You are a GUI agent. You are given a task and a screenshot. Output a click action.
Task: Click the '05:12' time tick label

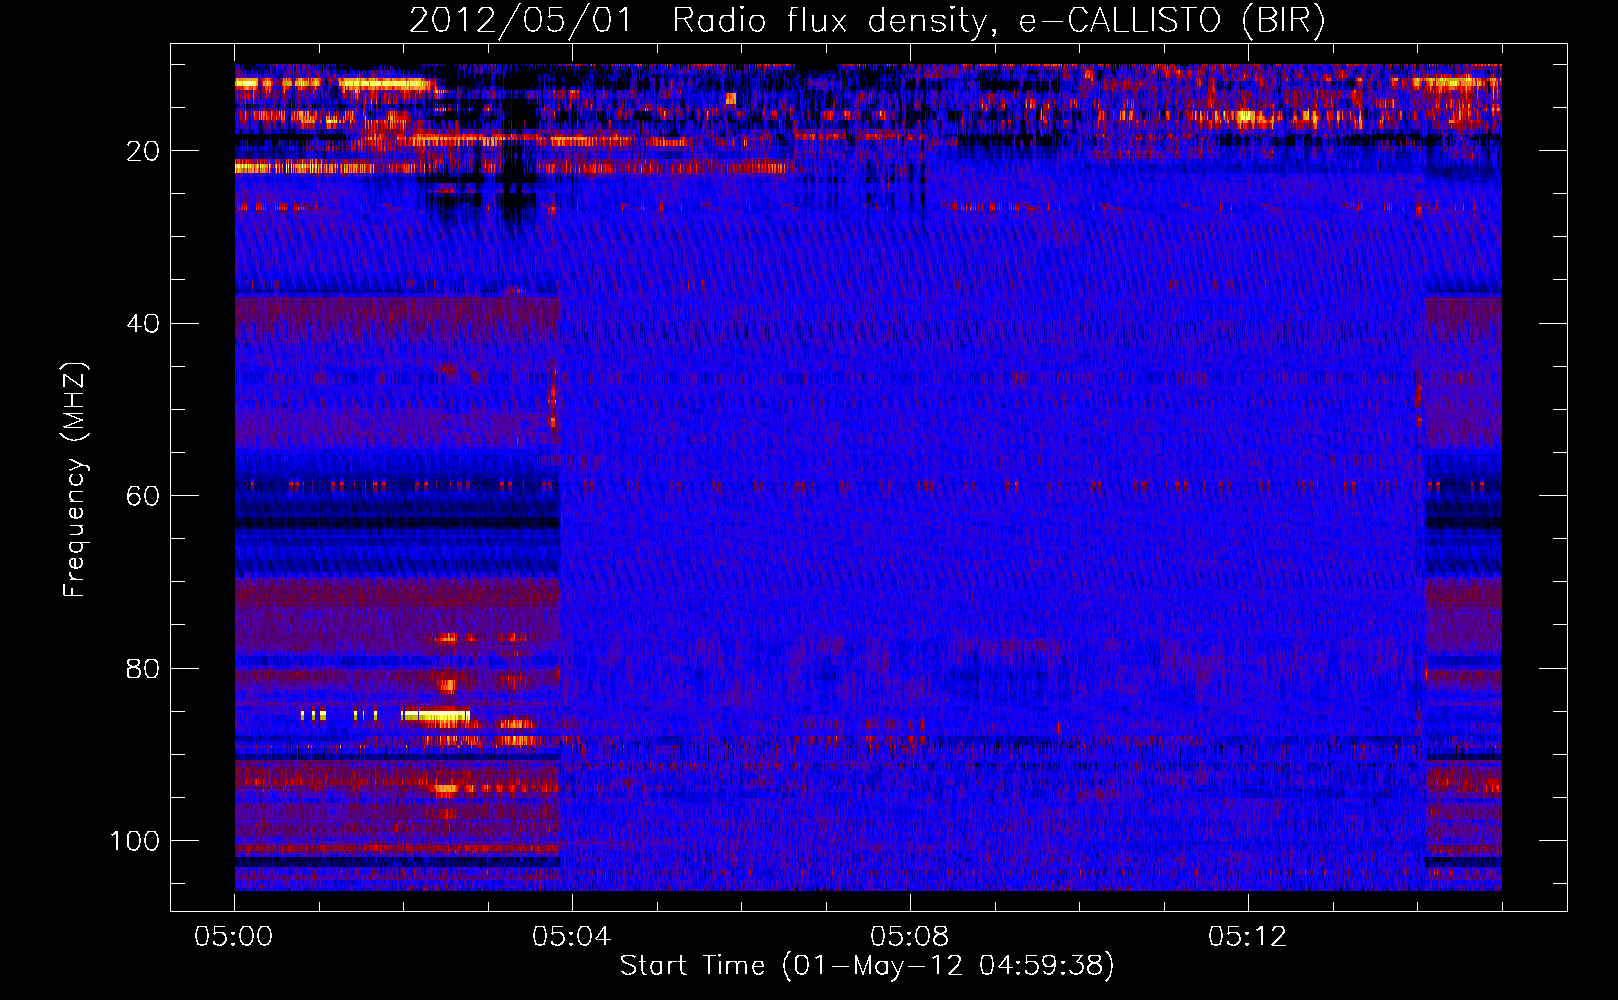1248,937
